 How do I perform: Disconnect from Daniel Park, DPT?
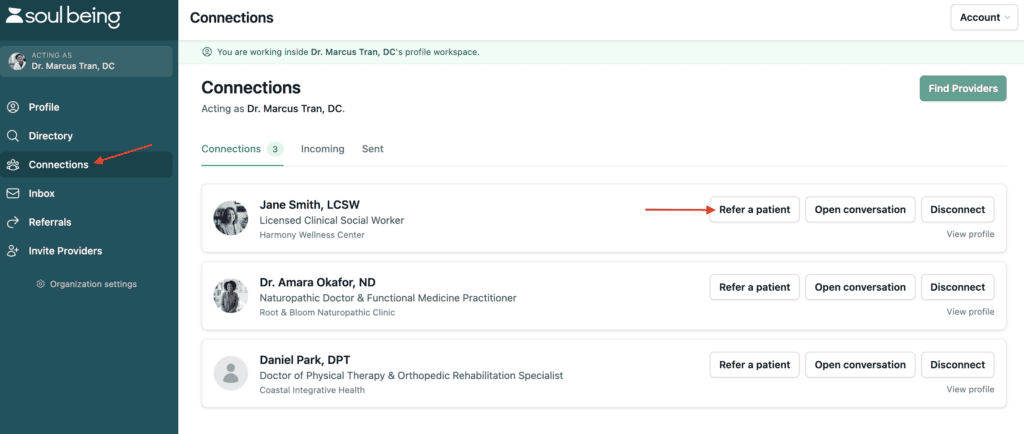pos(957,365)
